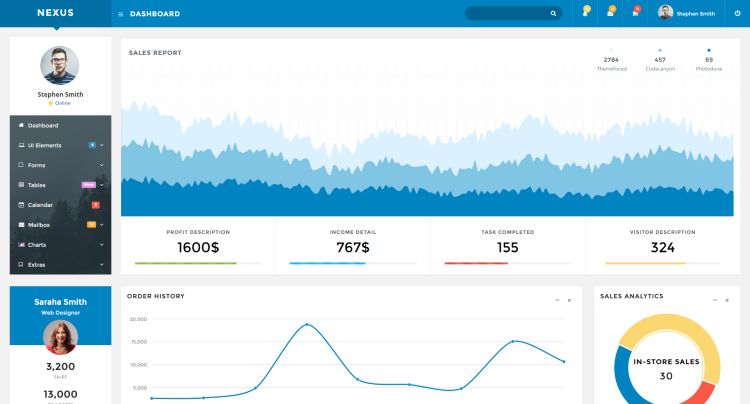The height and width of the screenshot is (404, 750).
Task: Select Forms menu label
Action: [36, 165]
